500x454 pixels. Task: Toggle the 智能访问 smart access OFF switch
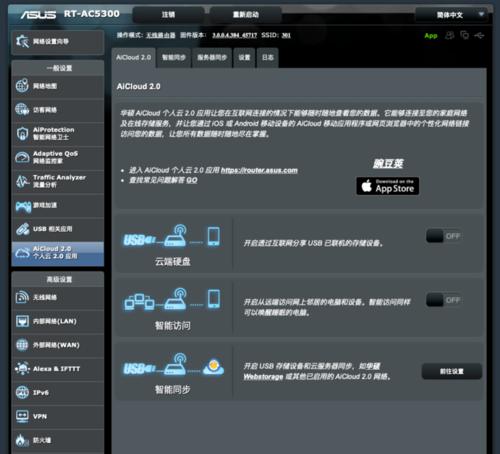point(444,300)
